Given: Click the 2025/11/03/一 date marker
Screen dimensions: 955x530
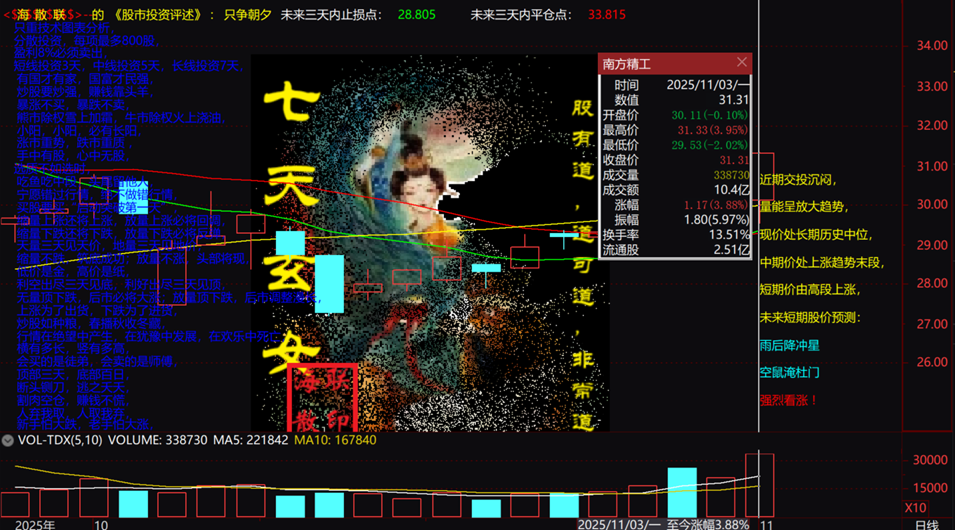Looking at the screenshot, I should point(618,525).
